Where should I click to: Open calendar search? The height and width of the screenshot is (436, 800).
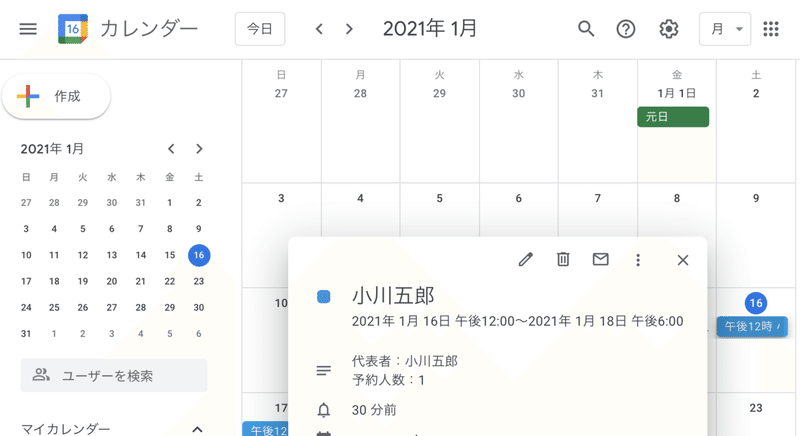coord(586,29)
